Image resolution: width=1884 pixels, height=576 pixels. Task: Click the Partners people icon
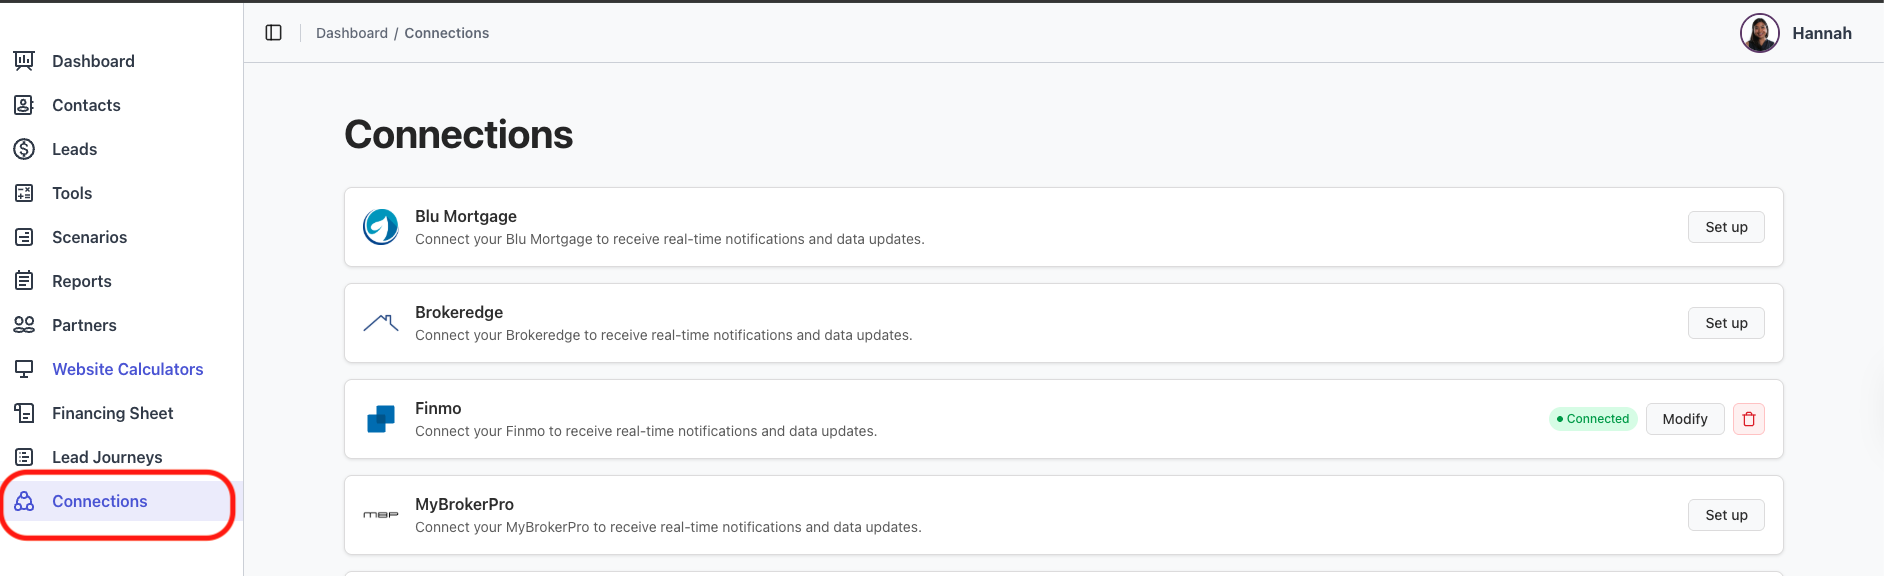pos(24,325)
